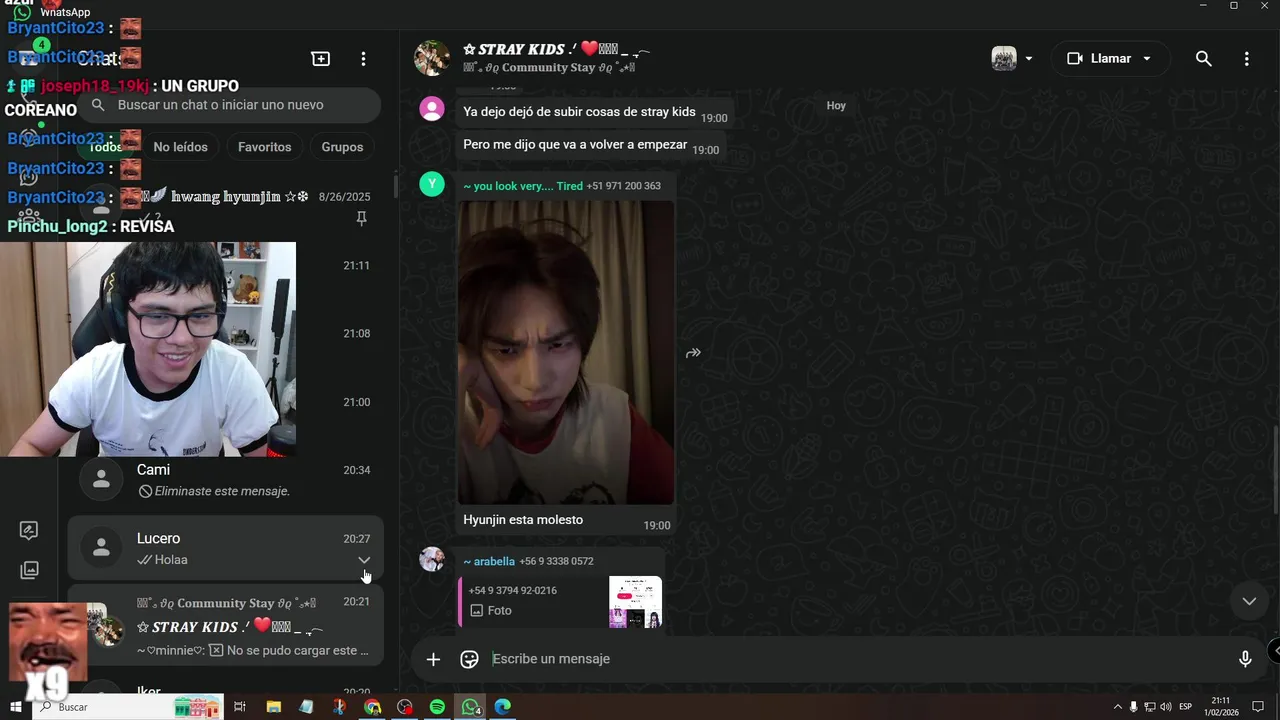
Task: Open arabella's profile avatar
Action: (x=432, y=559)
